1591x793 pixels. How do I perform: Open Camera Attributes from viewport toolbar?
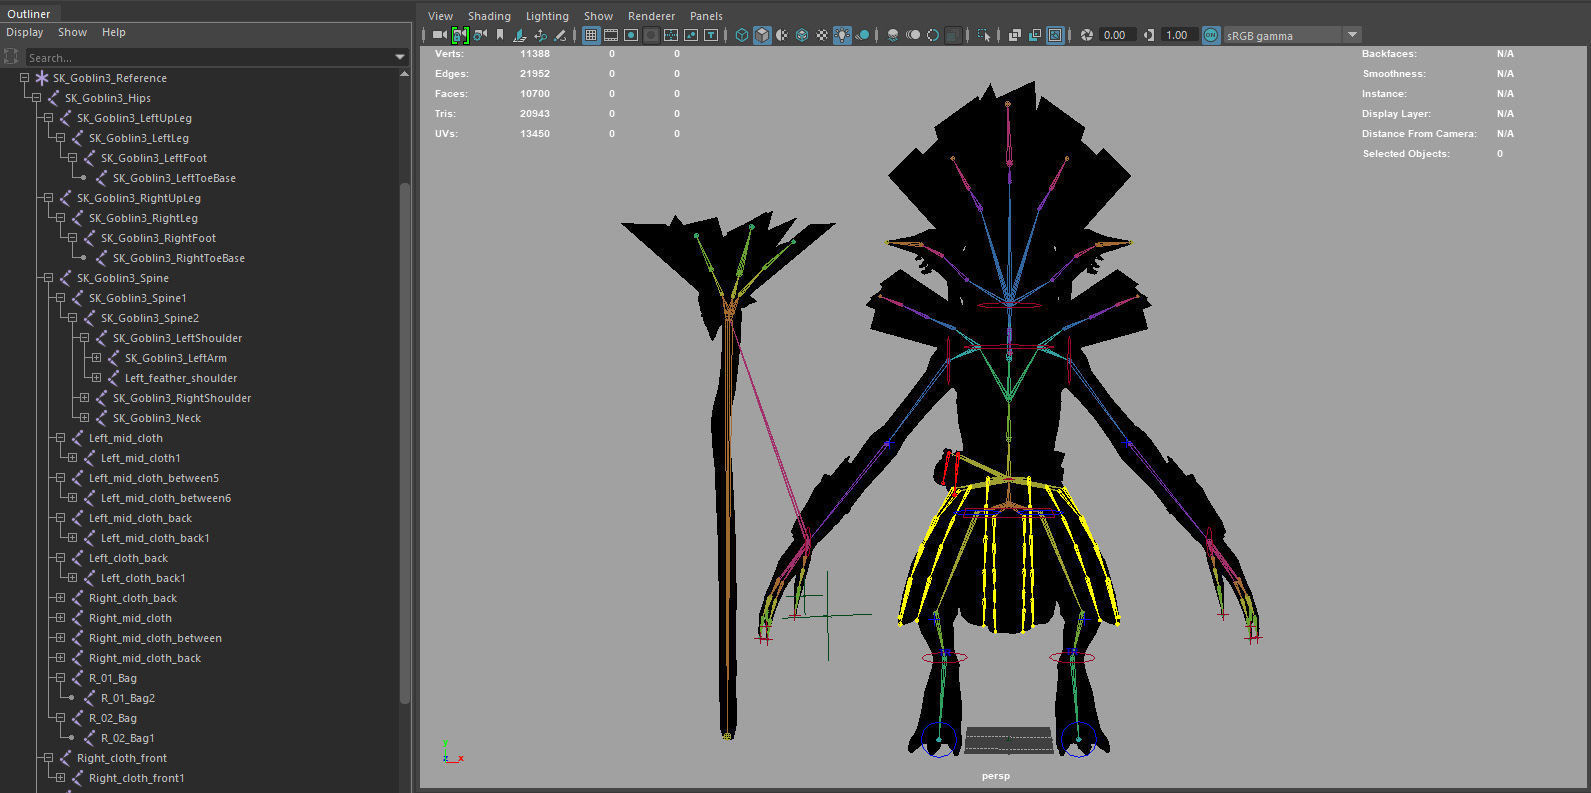pos(480,35)
